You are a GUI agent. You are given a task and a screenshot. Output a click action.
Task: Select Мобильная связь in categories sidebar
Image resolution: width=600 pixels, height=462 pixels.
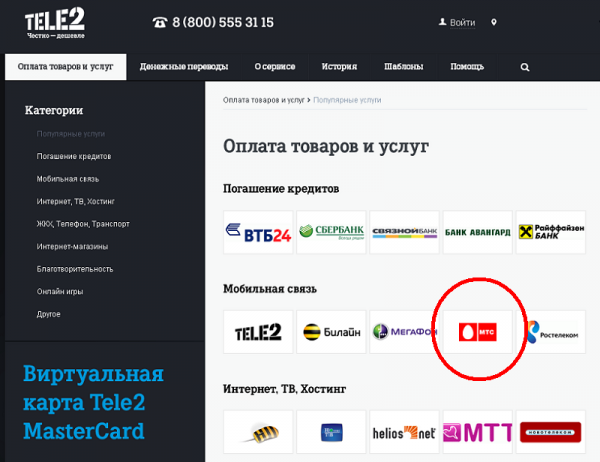click(68, 179)
